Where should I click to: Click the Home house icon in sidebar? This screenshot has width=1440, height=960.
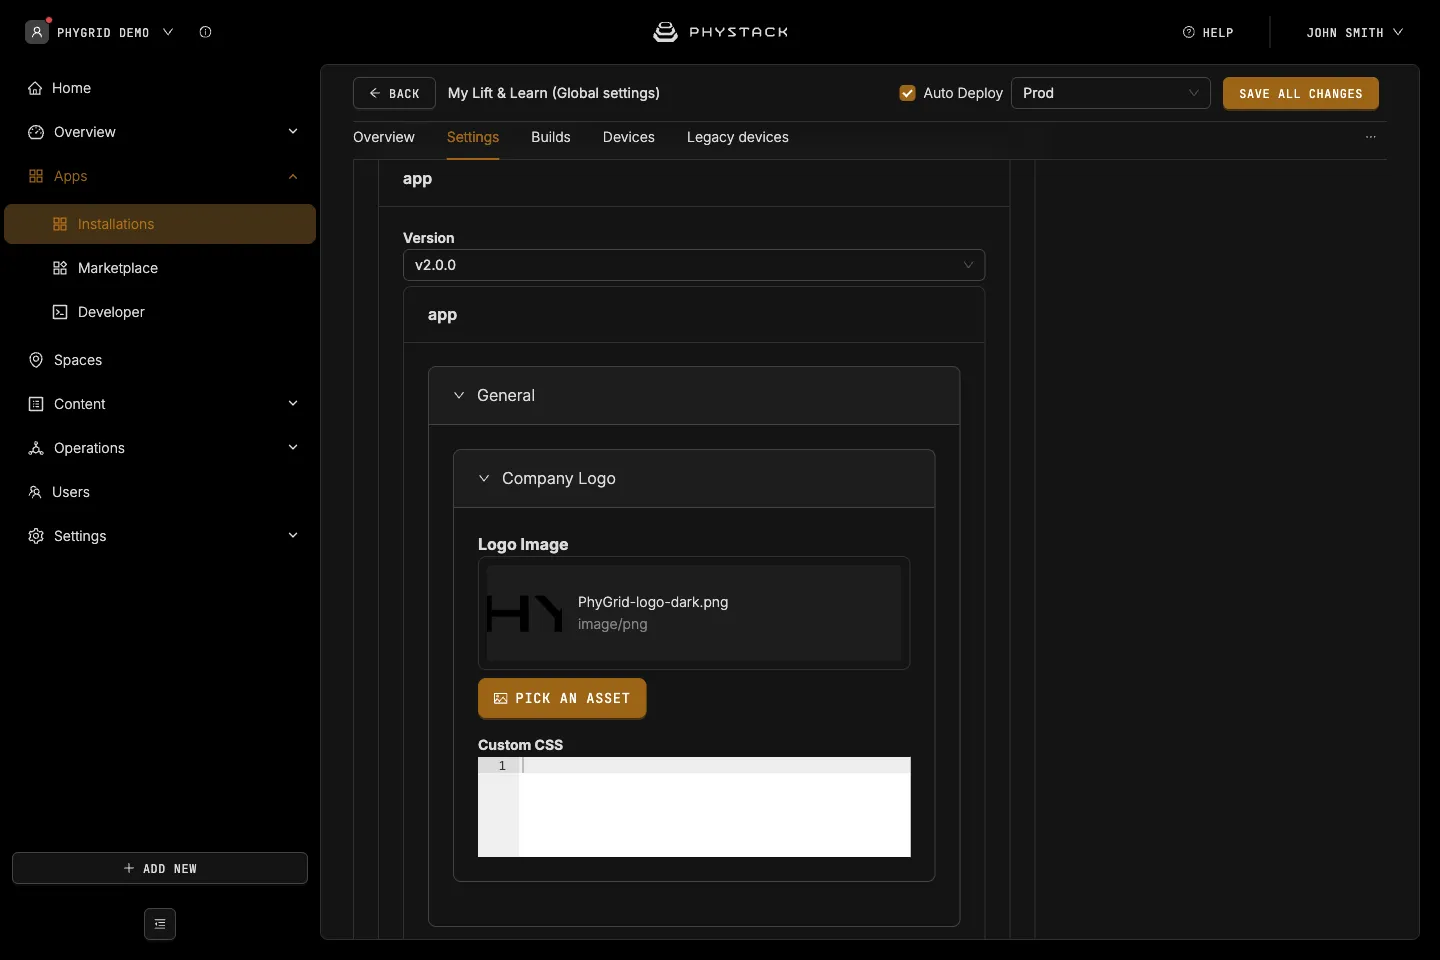click(36, 88)
